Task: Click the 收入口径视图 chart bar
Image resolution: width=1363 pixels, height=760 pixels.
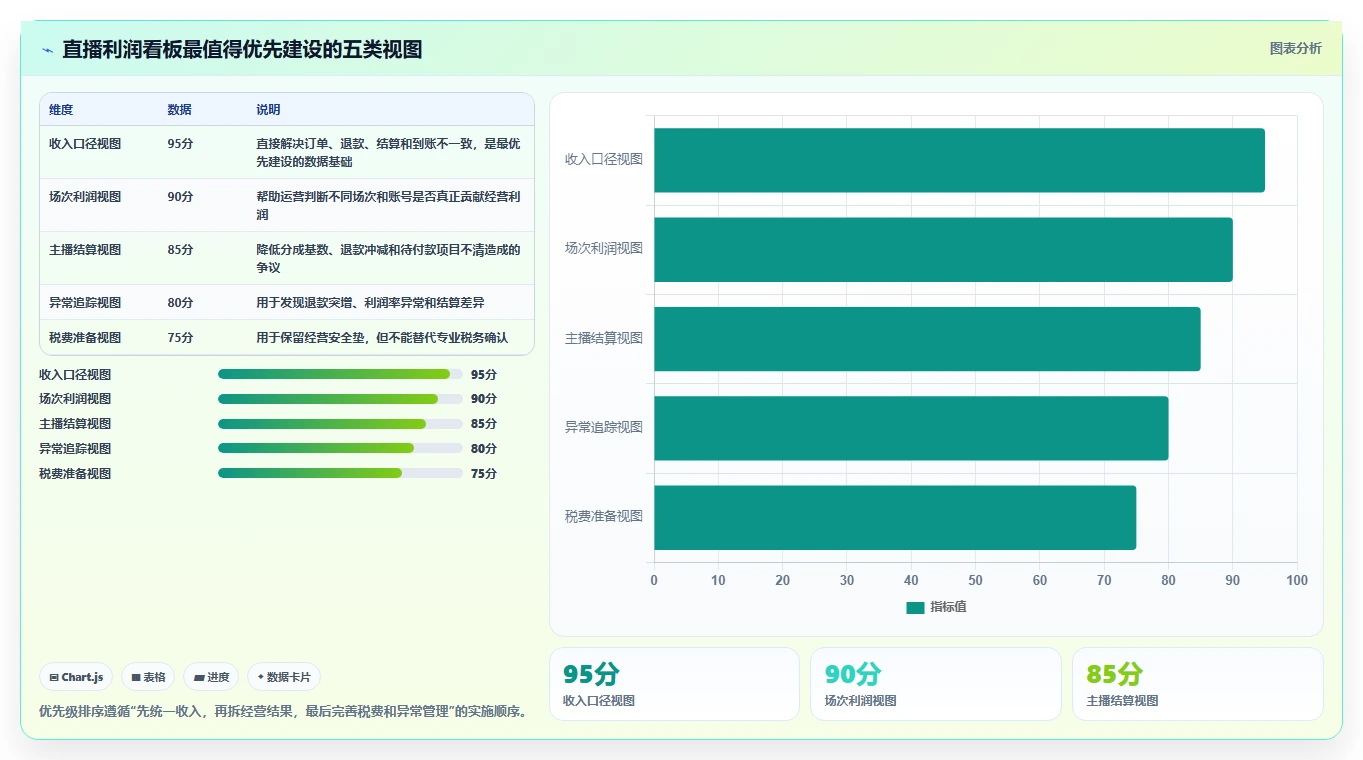Action: 959,160
